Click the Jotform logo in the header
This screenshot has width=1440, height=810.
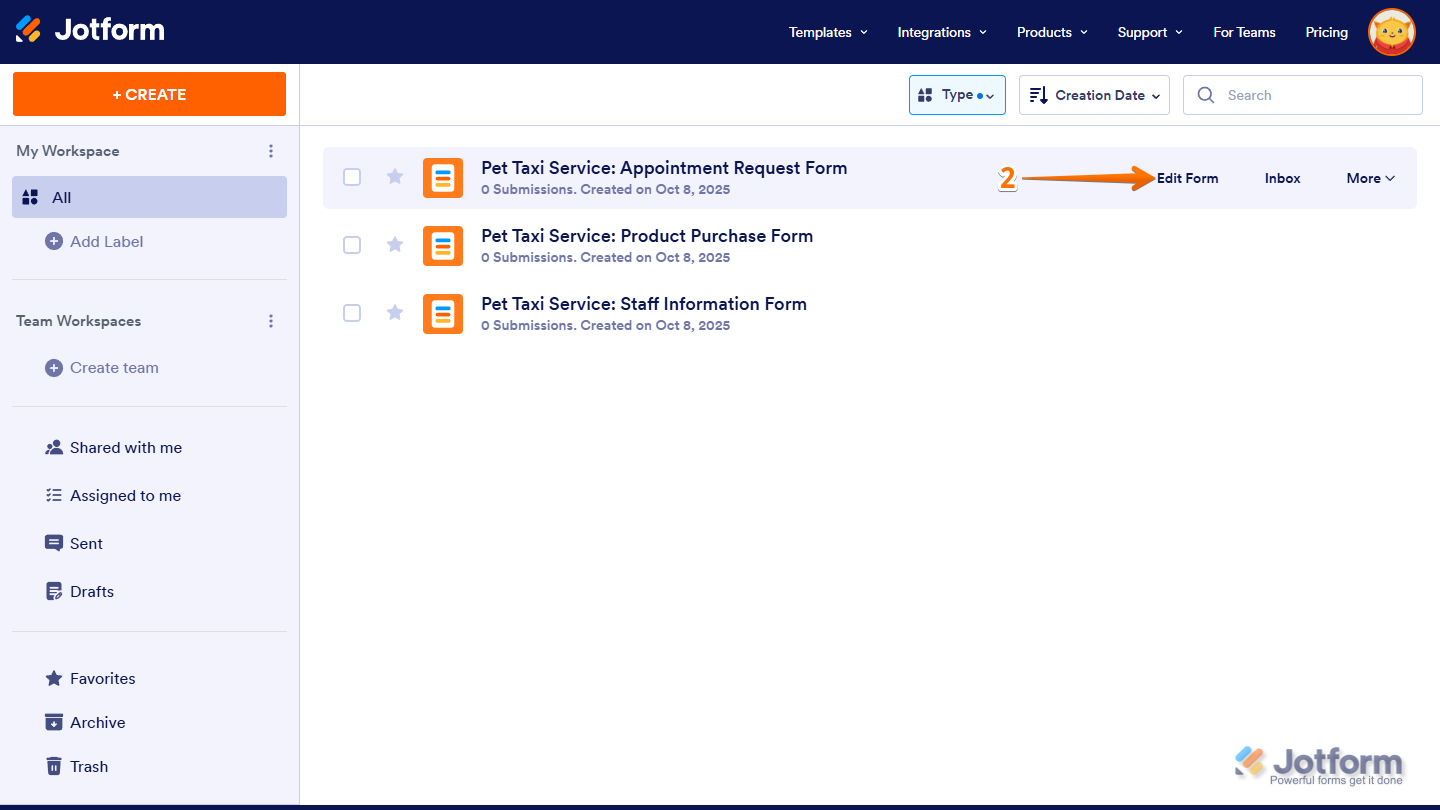tap(90, 31)
